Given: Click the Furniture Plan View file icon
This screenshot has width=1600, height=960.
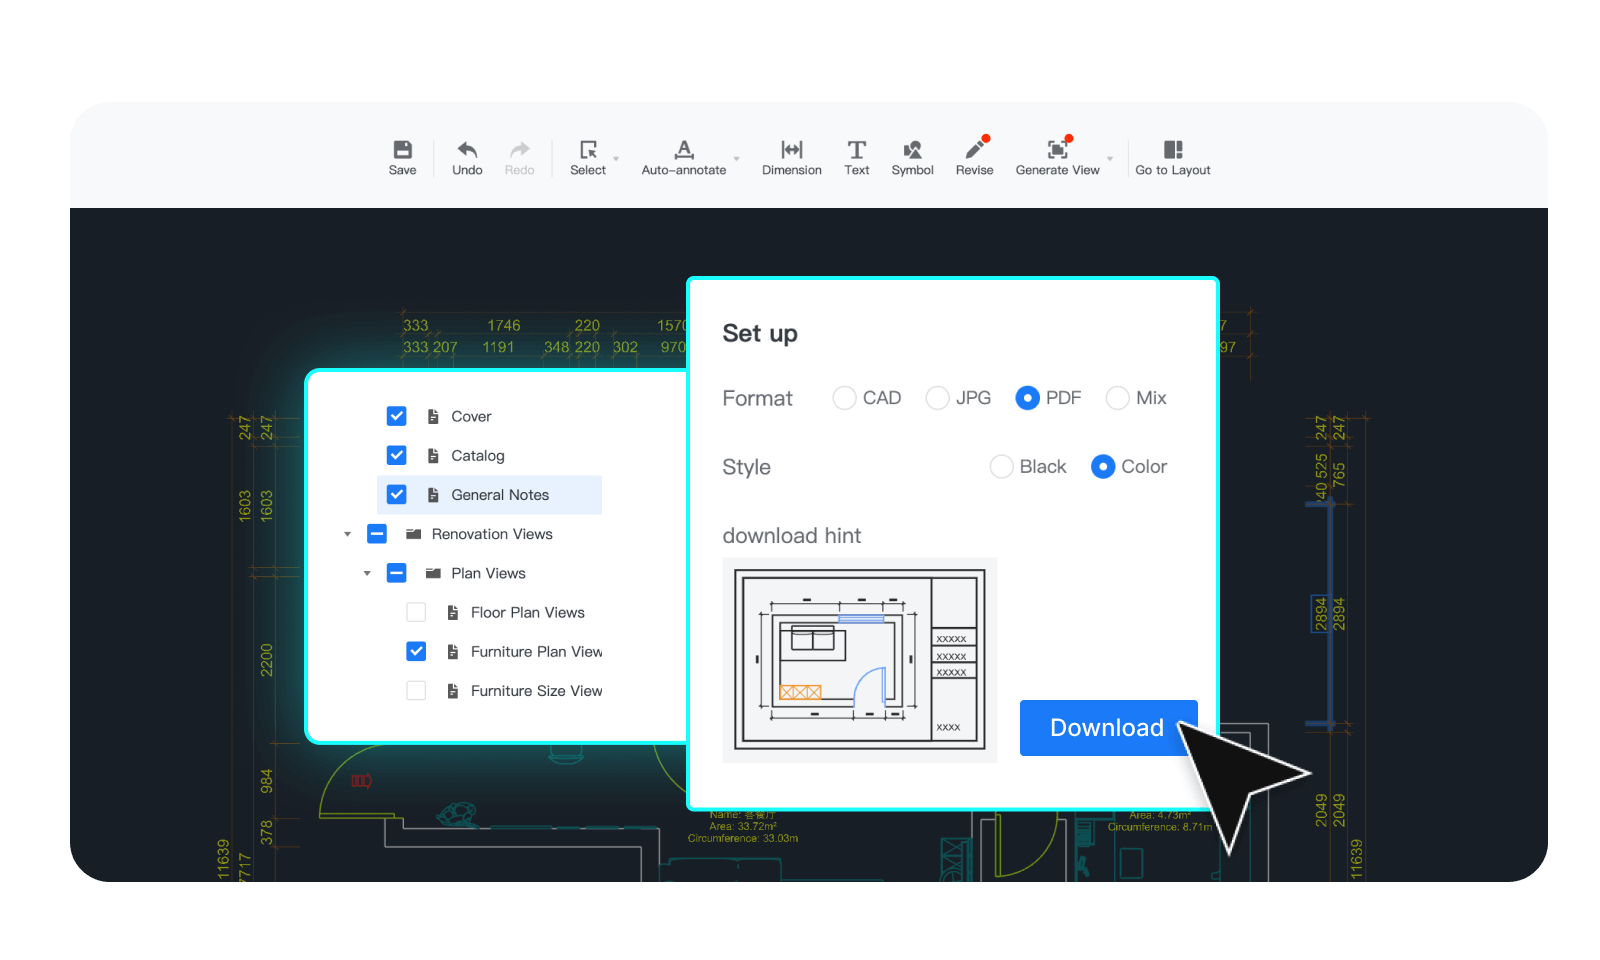Looking at the screenshot, I should [x=453, y=652].
